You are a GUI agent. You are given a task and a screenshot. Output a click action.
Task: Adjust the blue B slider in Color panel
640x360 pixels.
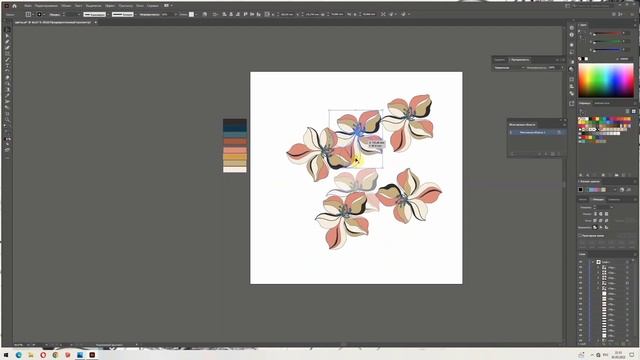click(x=607, y=50)
